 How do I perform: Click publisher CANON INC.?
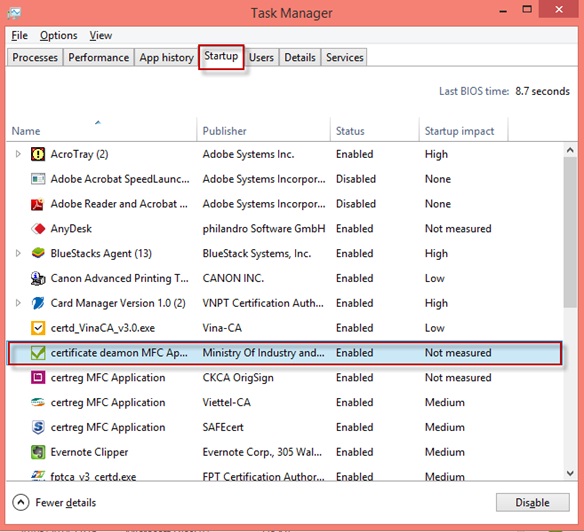pyautogui.click(x=233, y=278)
